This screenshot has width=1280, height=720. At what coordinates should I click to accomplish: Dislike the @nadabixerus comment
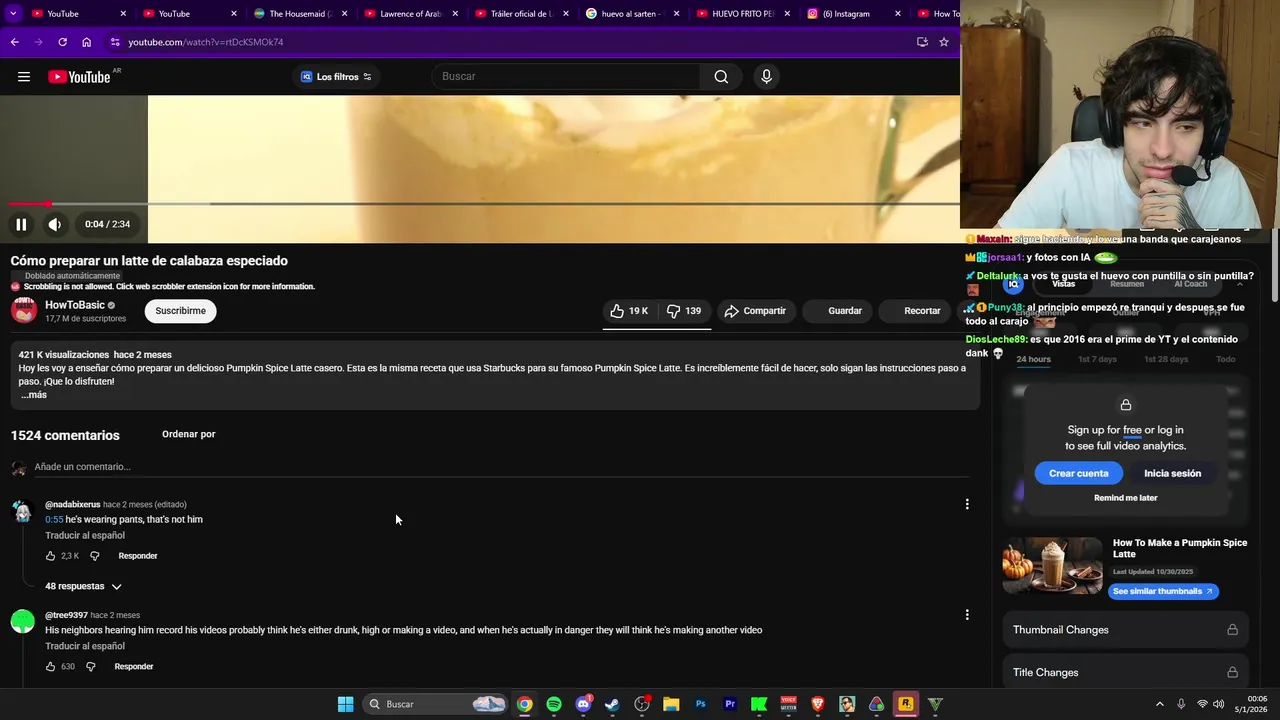point(95,556)
